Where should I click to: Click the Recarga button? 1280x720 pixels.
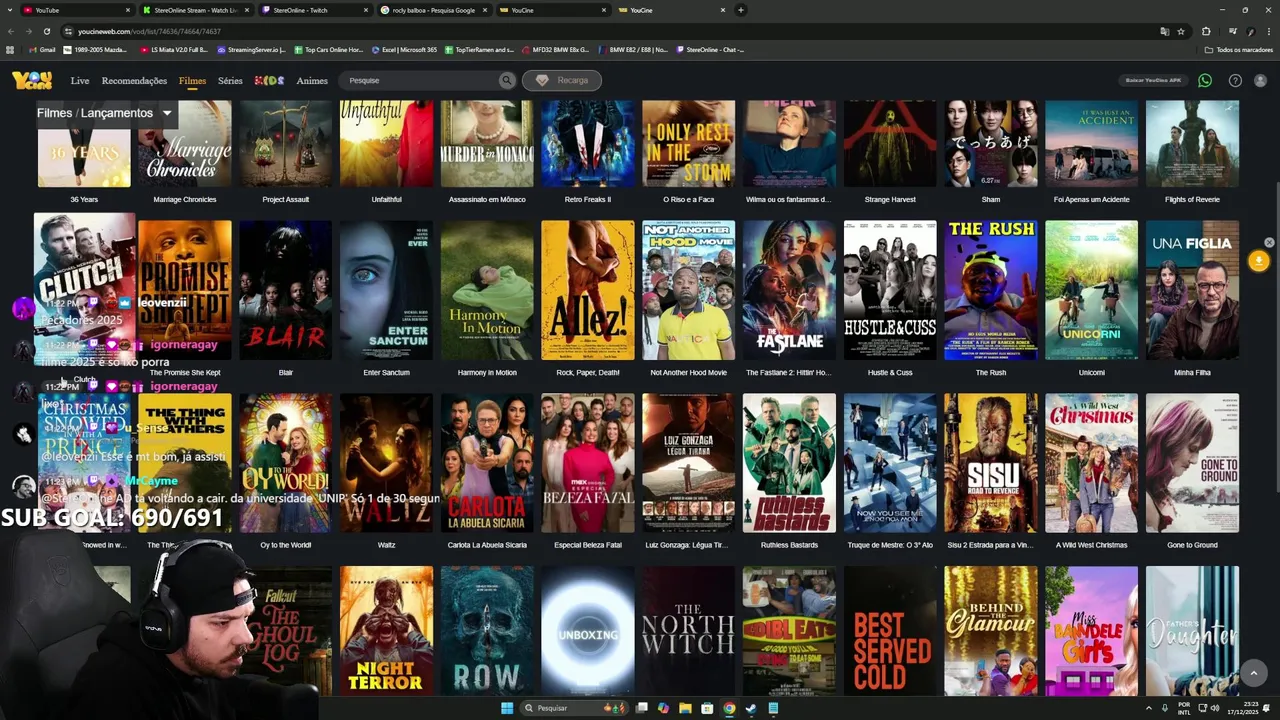coord(562,80)
